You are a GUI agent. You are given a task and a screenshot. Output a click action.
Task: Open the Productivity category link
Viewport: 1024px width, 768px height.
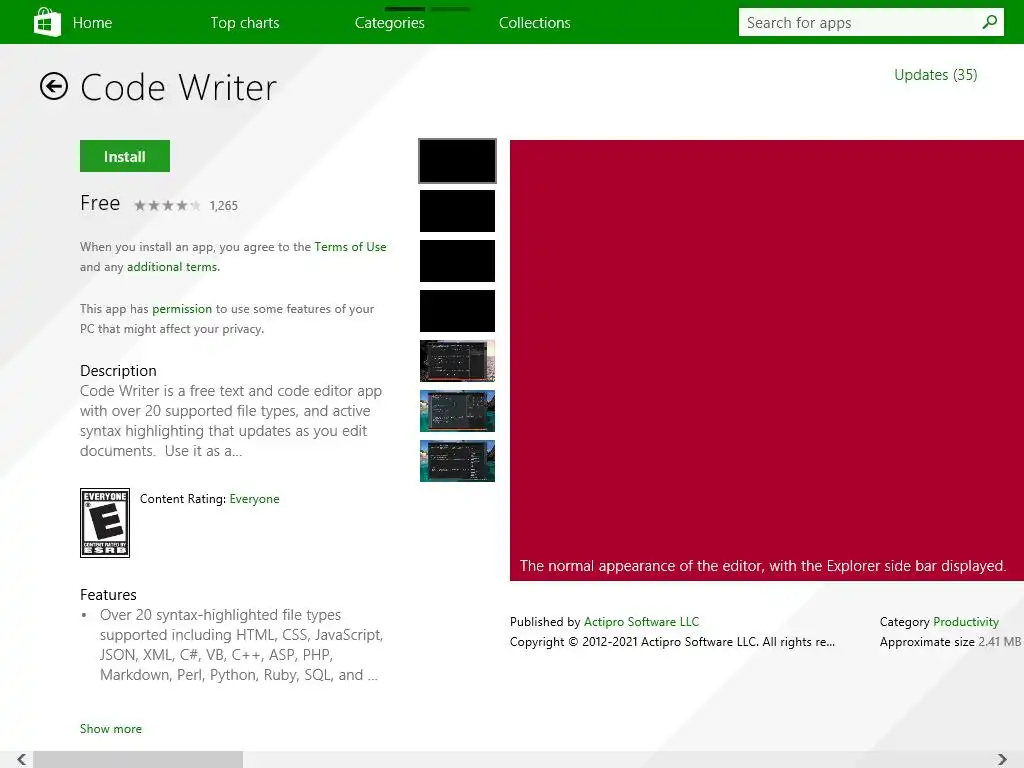tap(966, 622)
